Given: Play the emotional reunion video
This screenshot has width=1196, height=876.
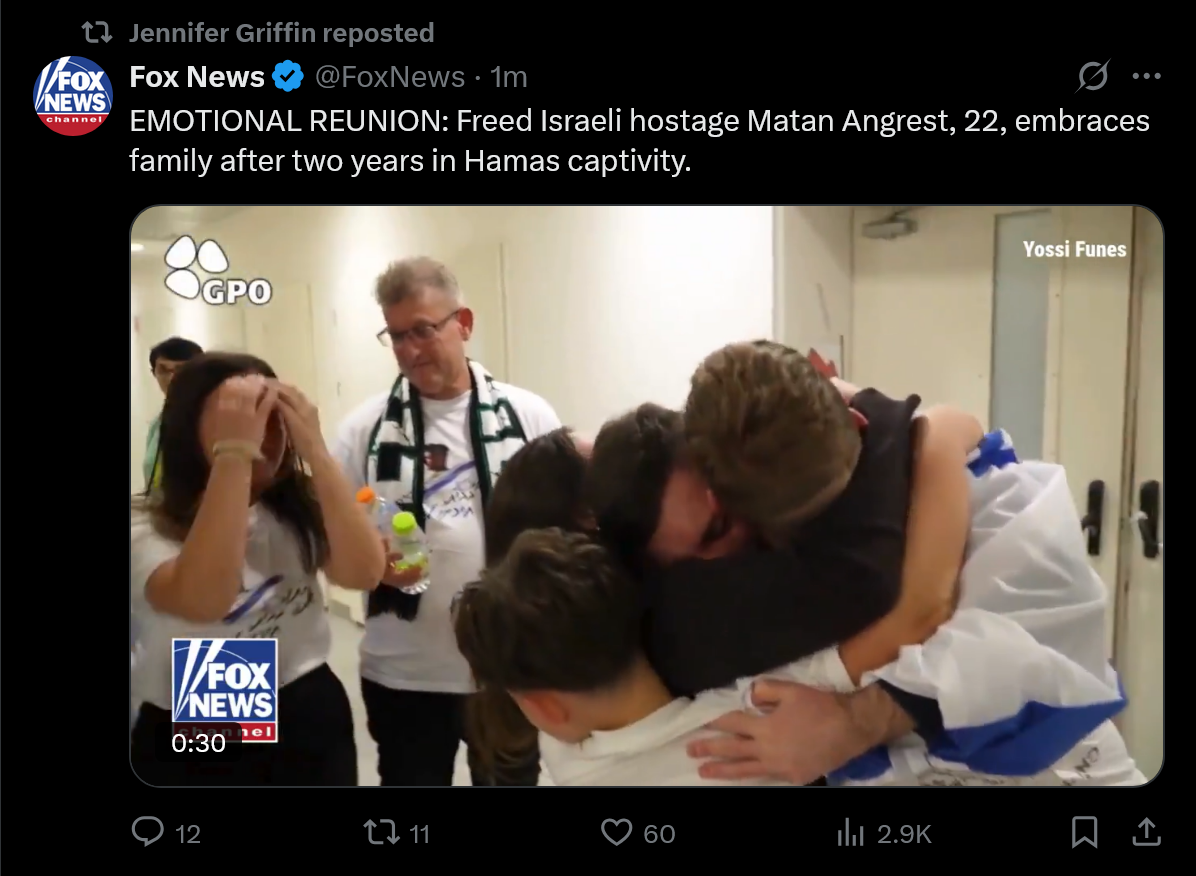Looking at the screenshot, I should (646, 495).
